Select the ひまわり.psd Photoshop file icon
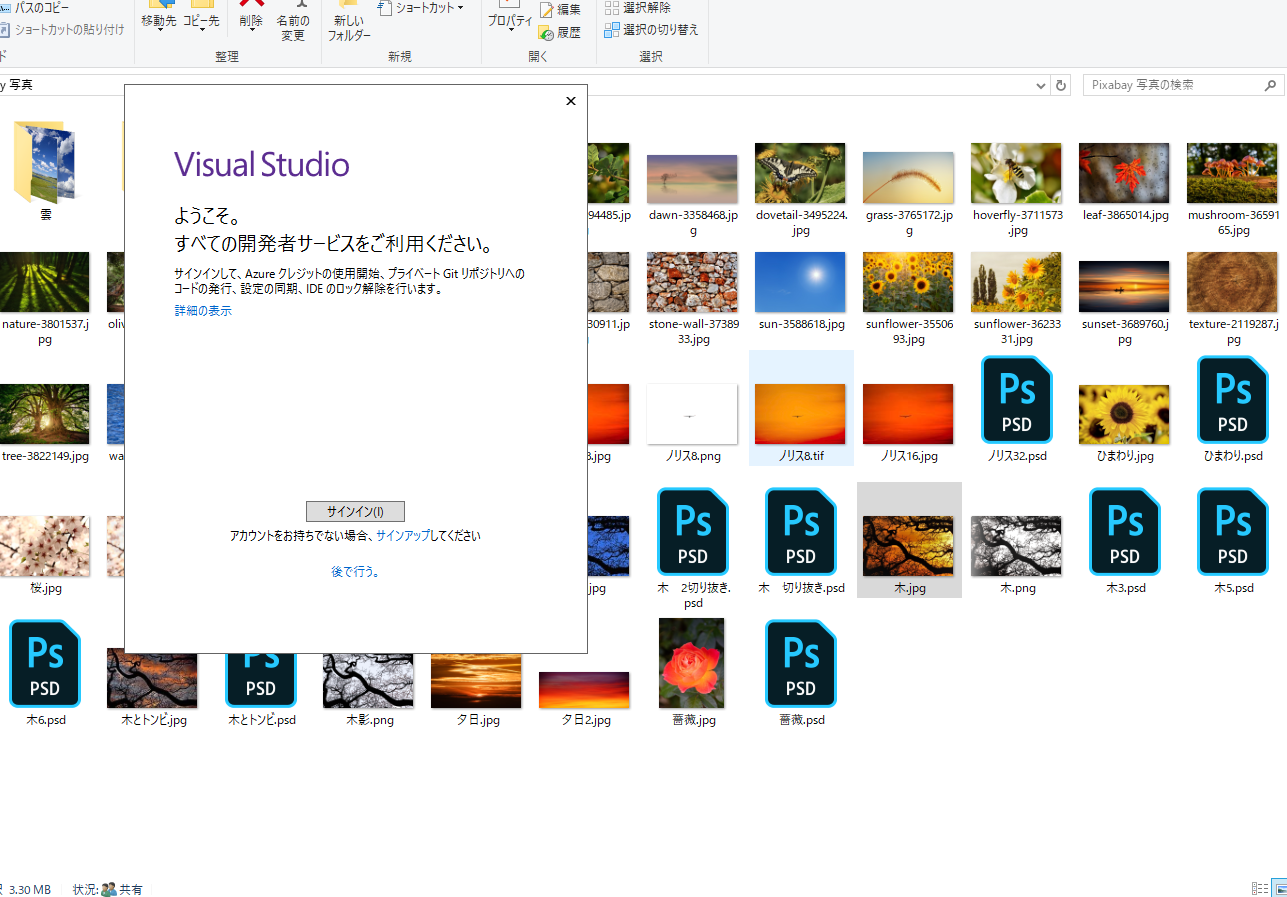 click(1232, 399)
